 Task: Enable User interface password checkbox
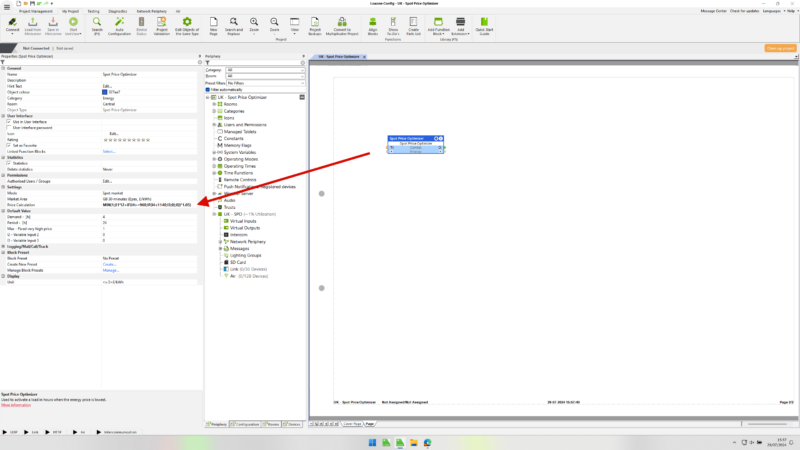[9, 128]
